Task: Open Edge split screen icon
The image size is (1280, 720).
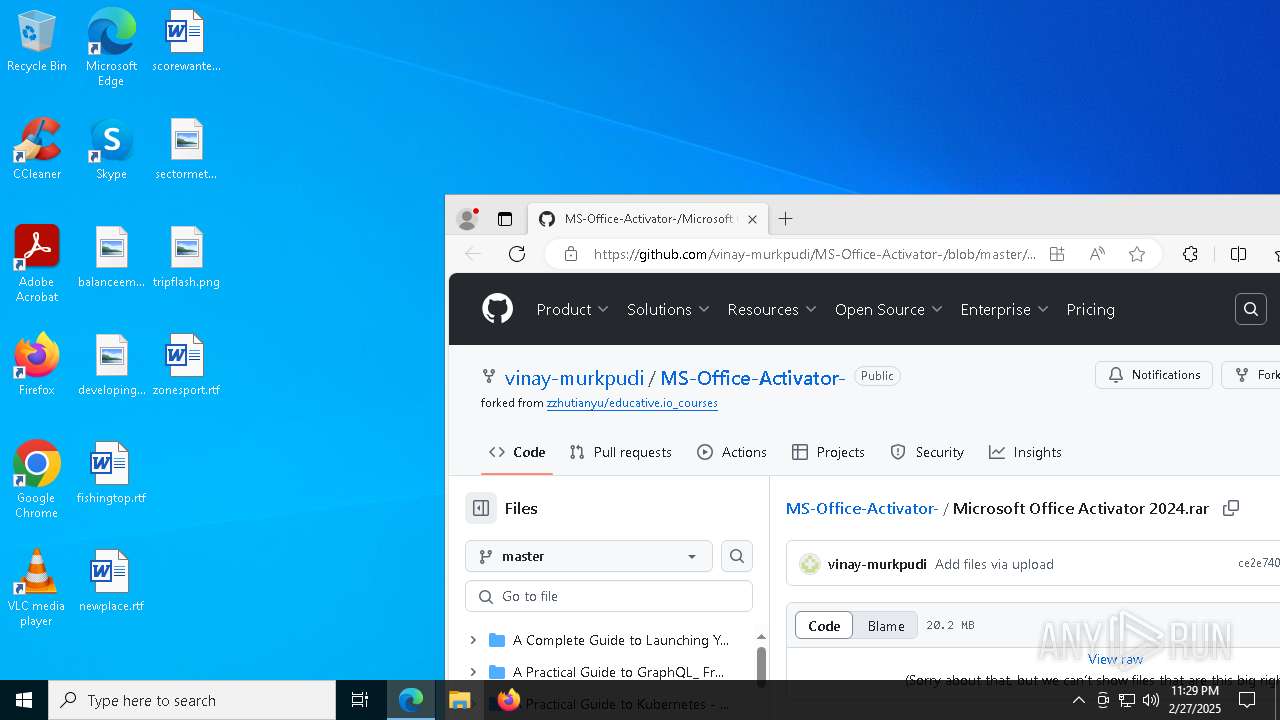Action: point(1238,254)
